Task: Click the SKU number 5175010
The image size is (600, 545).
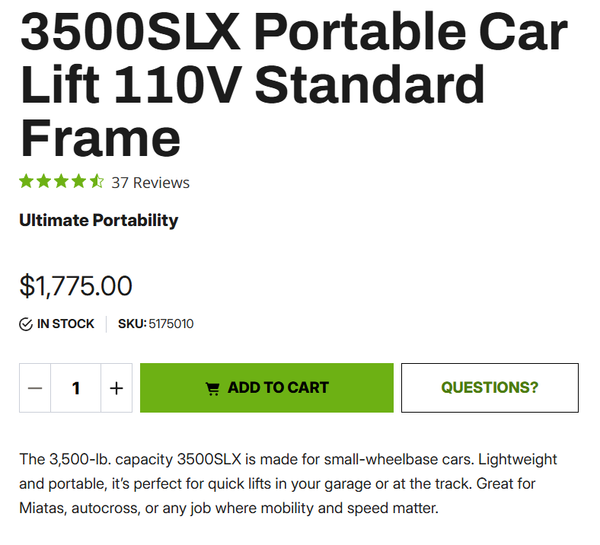Action: [x=171, y=324]
